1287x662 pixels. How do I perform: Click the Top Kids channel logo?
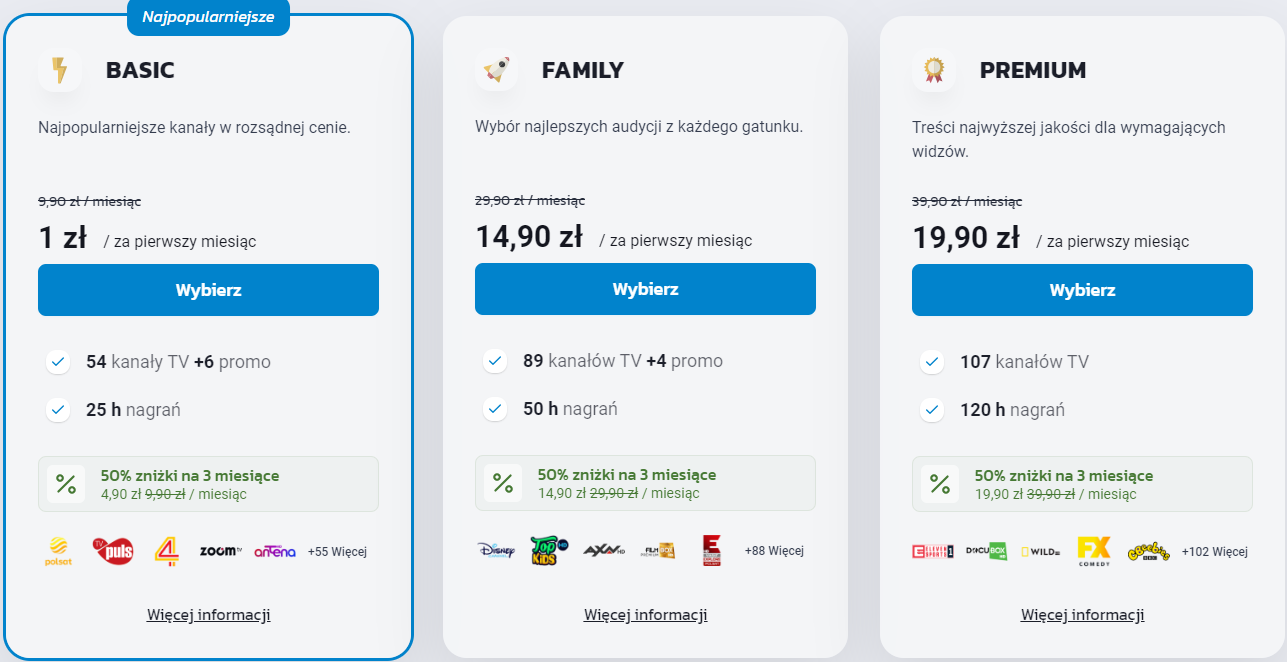[549, 551]
